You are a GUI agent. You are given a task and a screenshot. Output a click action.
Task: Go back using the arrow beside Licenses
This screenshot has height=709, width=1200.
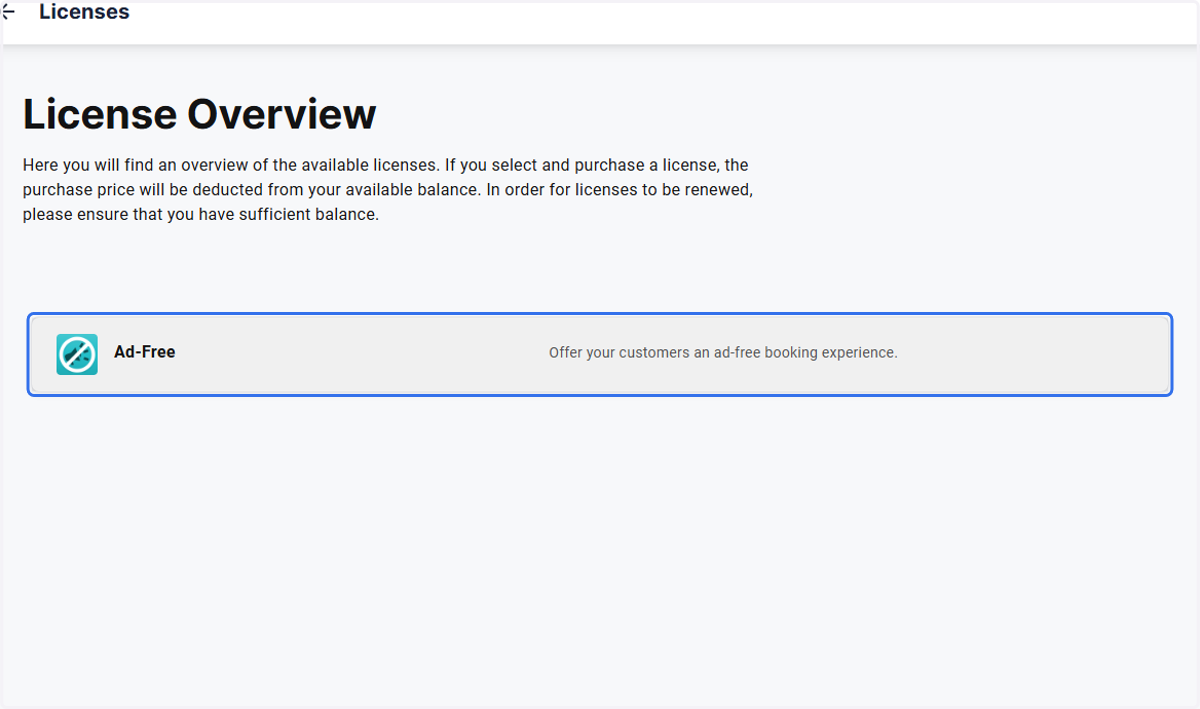click(8, 12)
